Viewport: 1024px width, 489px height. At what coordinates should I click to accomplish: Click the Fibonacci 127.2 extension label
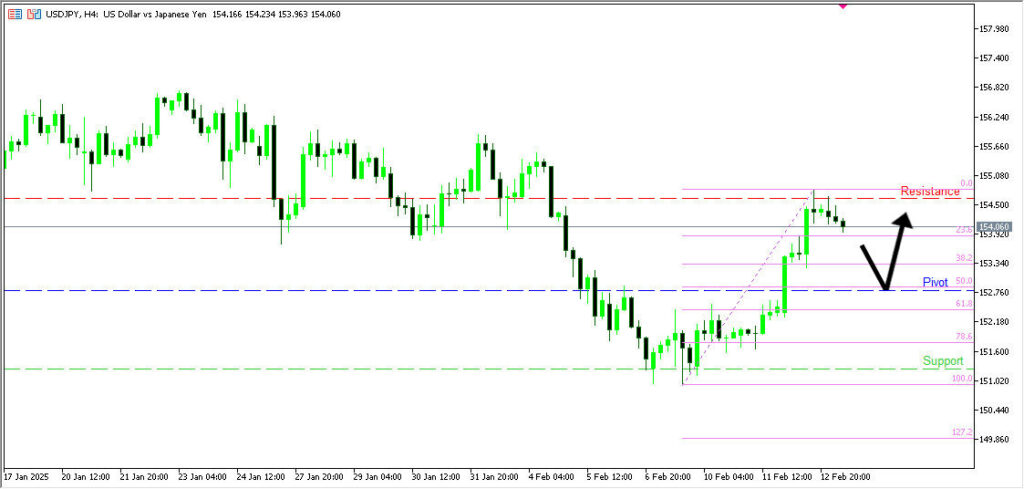(x=961, y=433)
